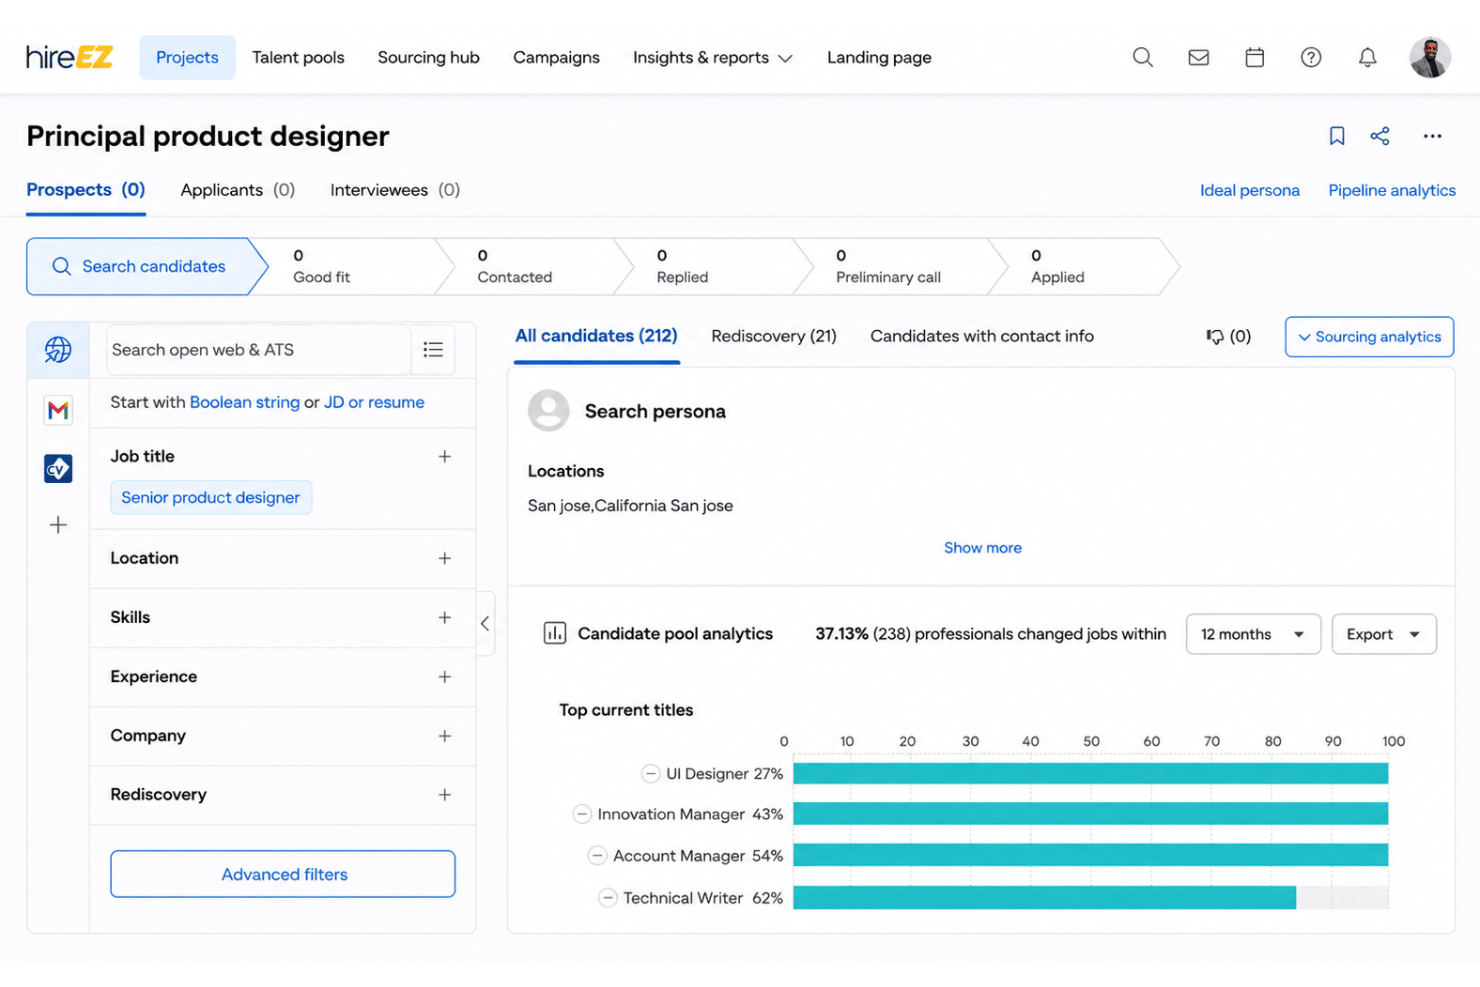
Task: Open notifications bell icon
Action: point(1367,57)
